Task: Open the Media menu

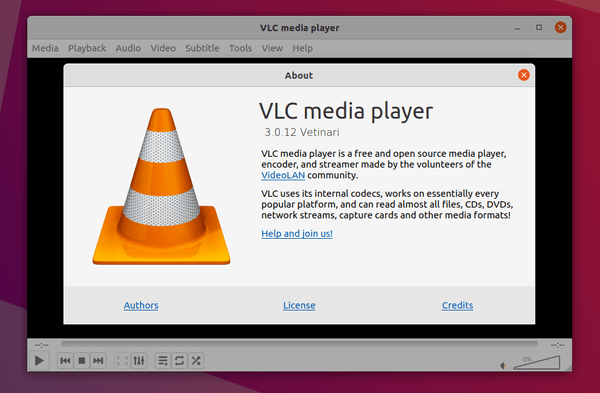Action: (x=45, y=48)
